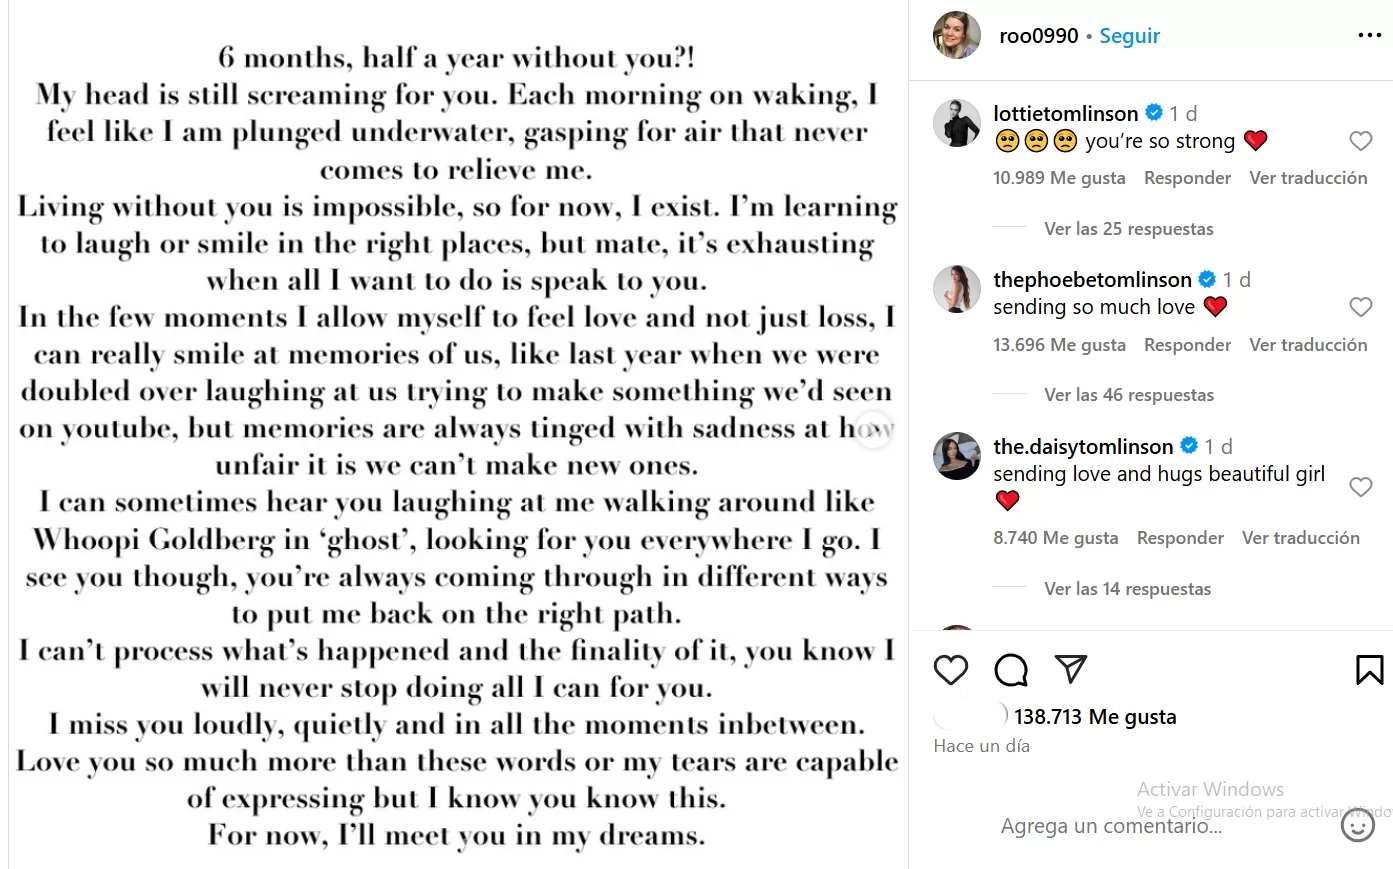Open the.daisytomlinson profile avatar

tap(956, 456)
